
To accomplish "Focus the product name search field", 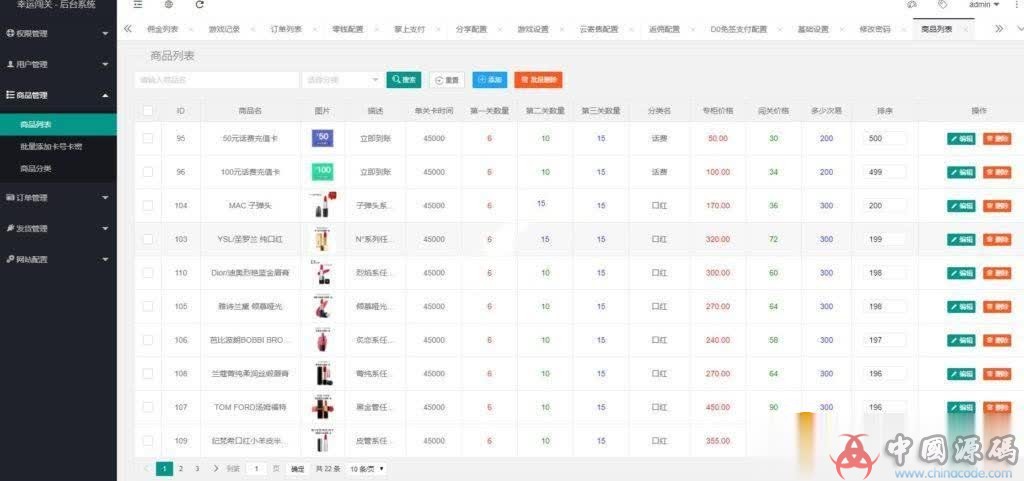I will [217, 80].
